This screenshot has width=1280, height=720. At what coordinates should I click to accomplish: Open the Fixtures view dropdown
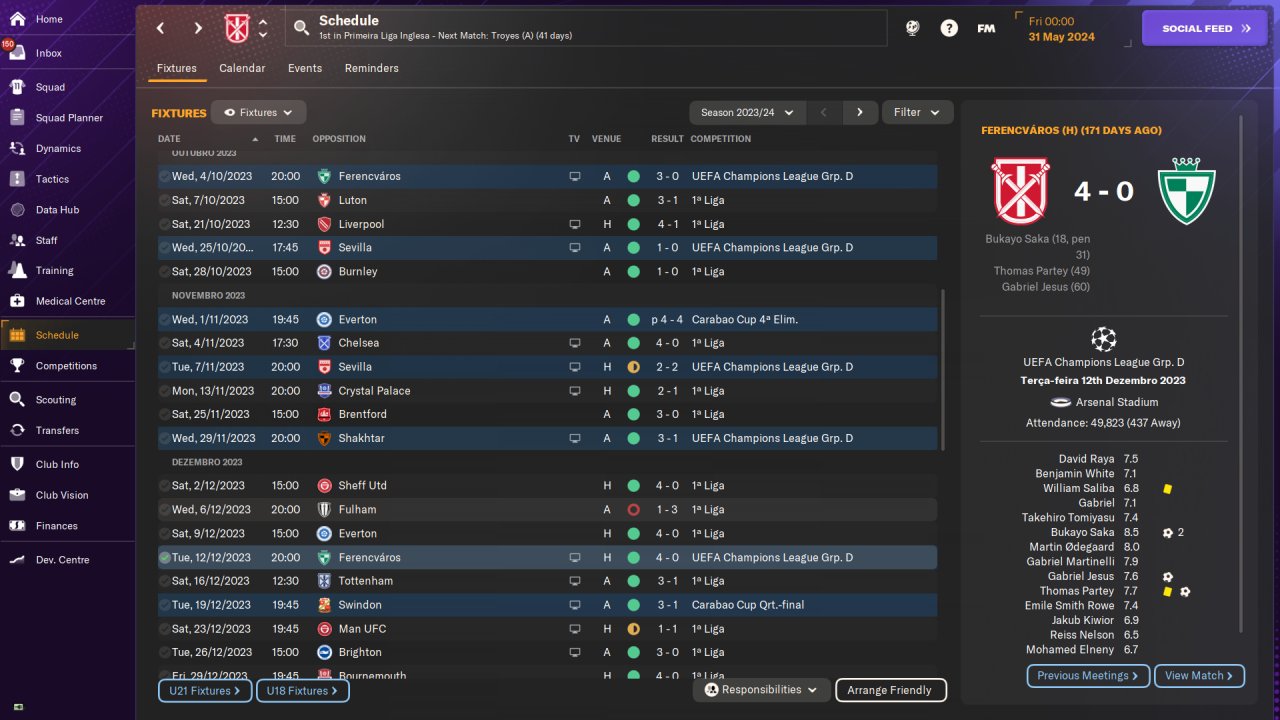pyautogui.click(x=258, y=113)
